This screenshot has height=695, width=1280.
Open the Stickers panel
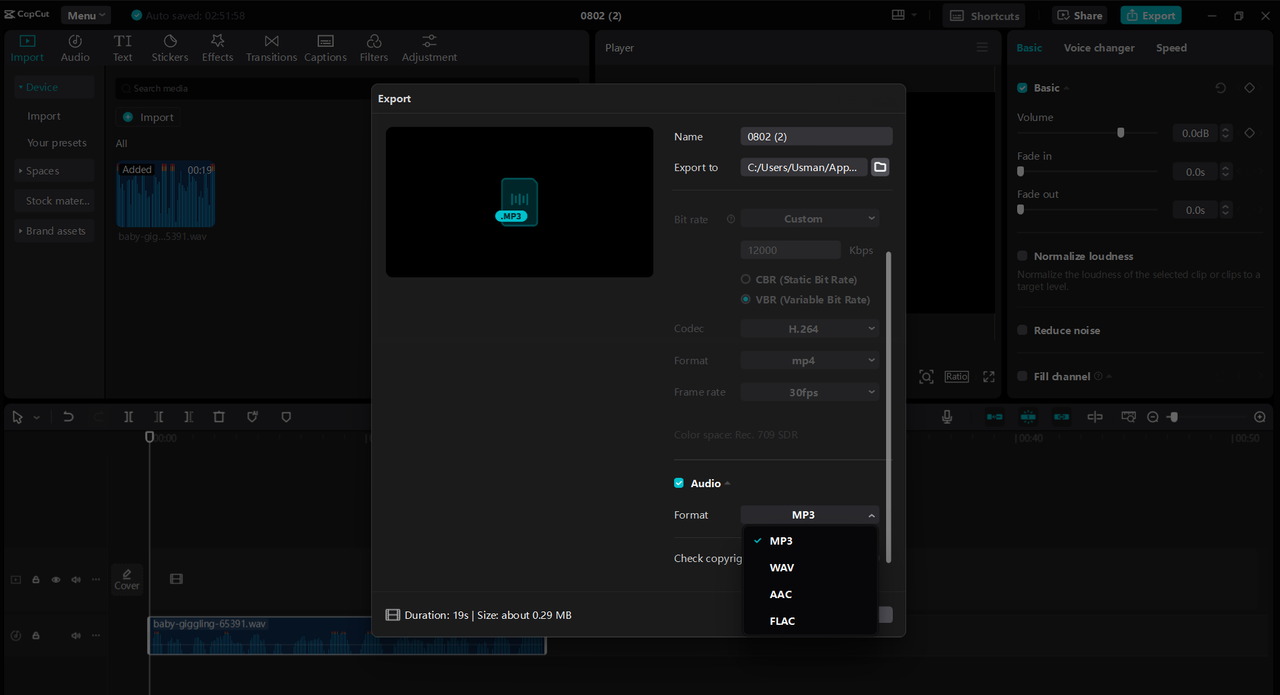(x=169, y=47)
